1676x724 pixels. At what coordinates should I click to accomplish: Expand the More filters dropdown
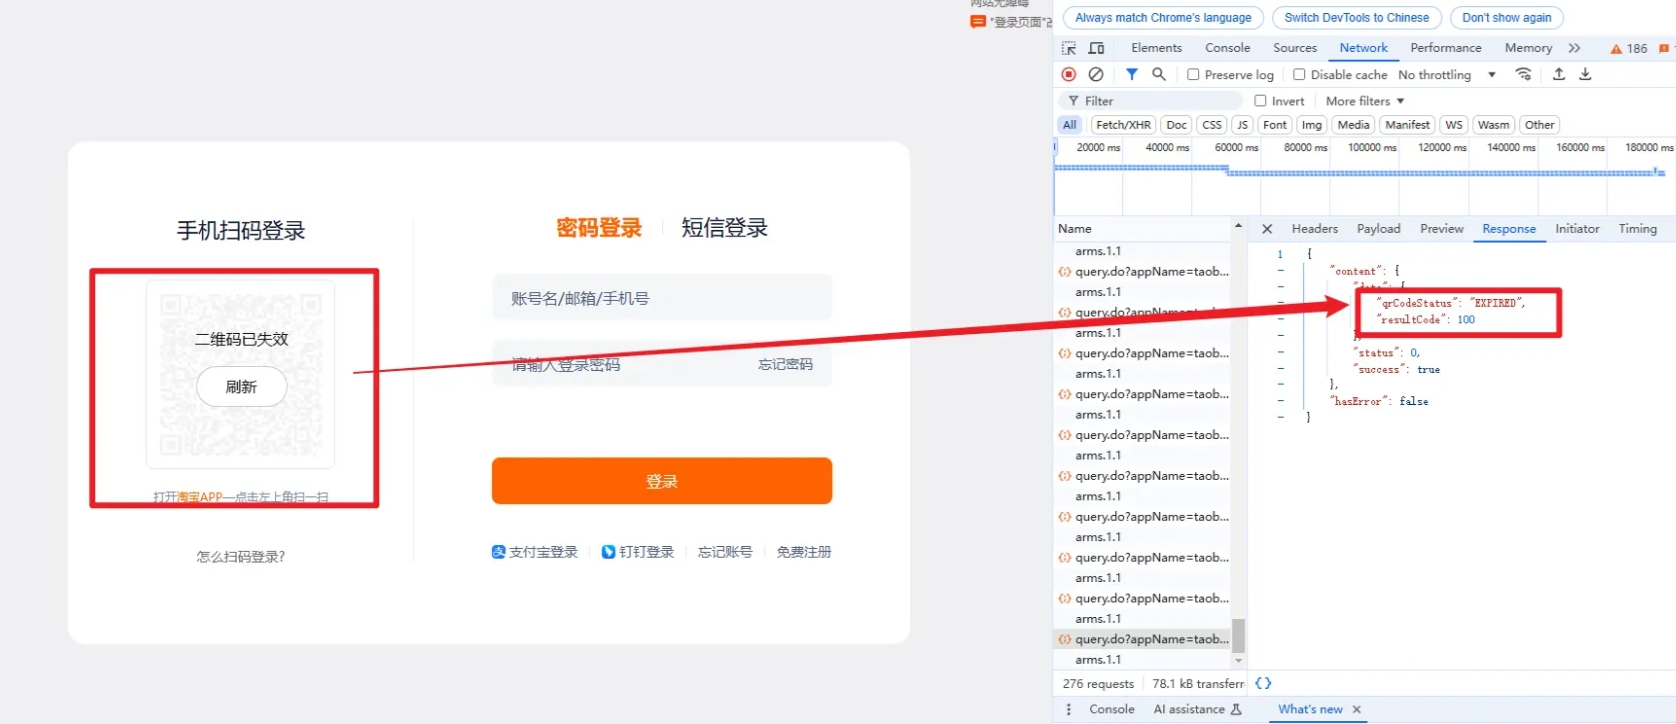point(1365,101)
